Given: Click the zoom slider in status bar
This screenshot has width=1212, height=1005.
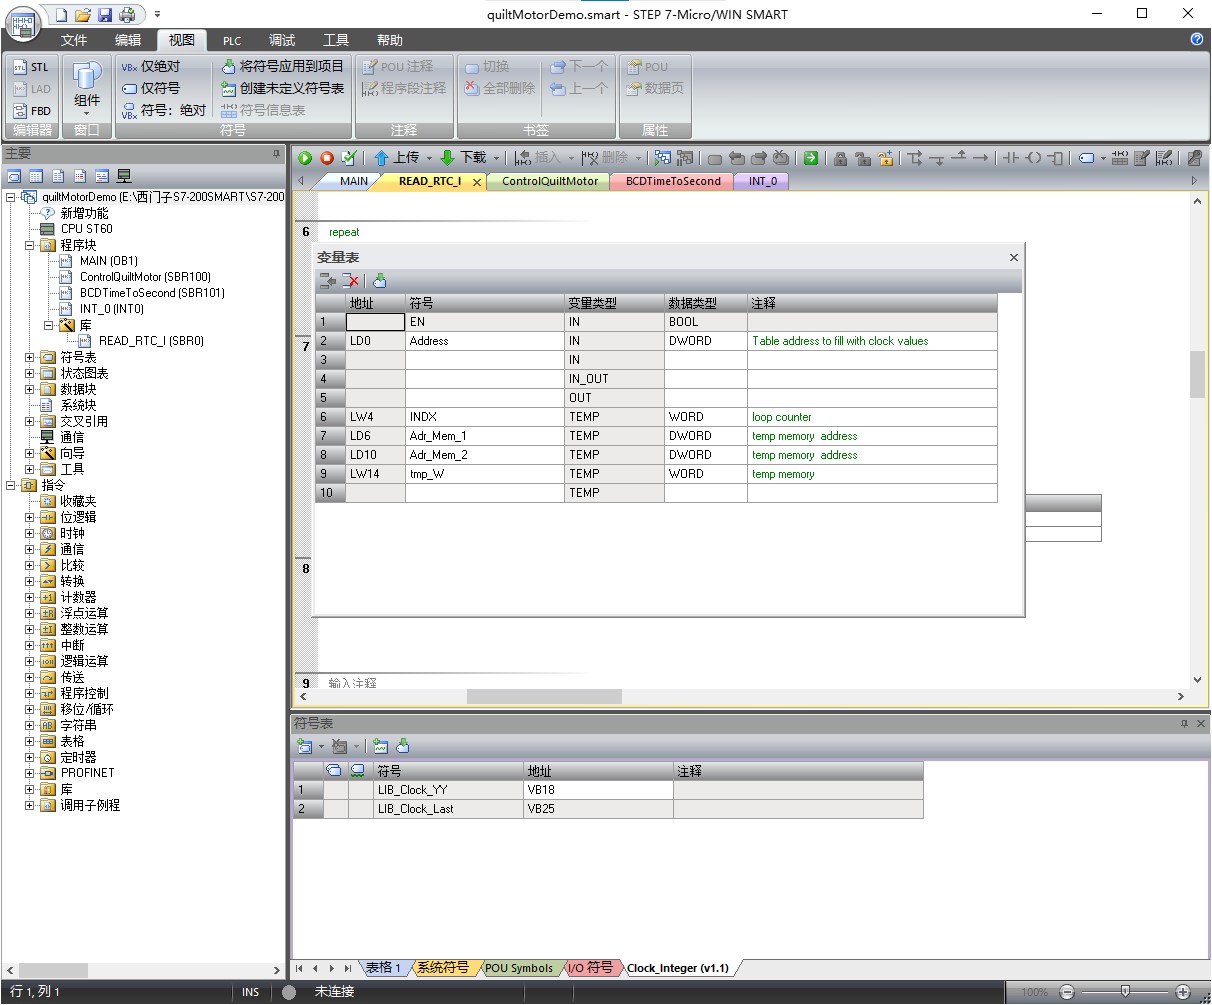Looking at the screenshot, I should coord(1125,992).
